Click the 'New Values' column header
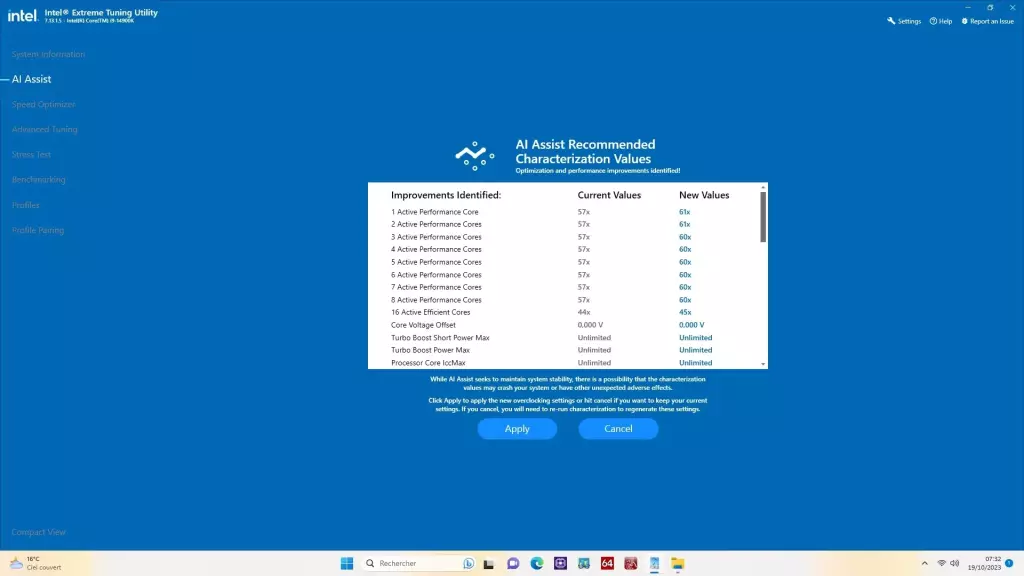 pos(704,195)
